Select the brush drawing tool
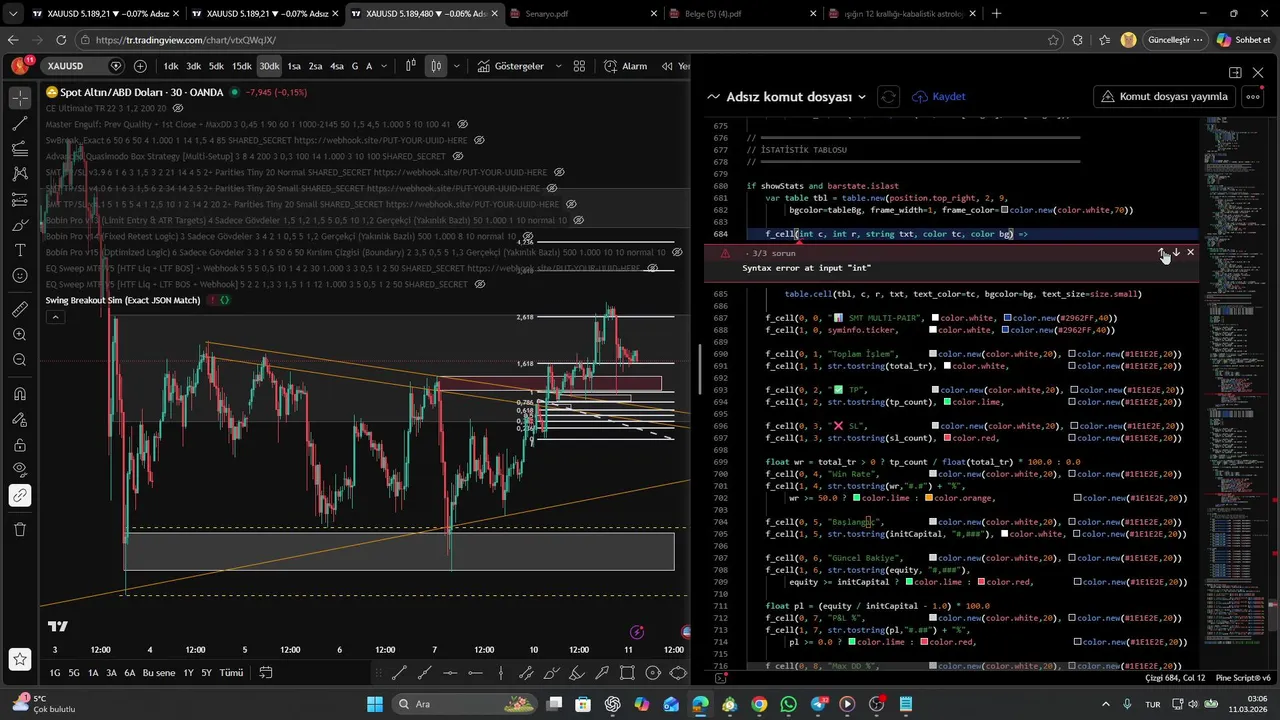This screenshot has height=720, width=1280. pyautogui.click(x=20, y=224)
